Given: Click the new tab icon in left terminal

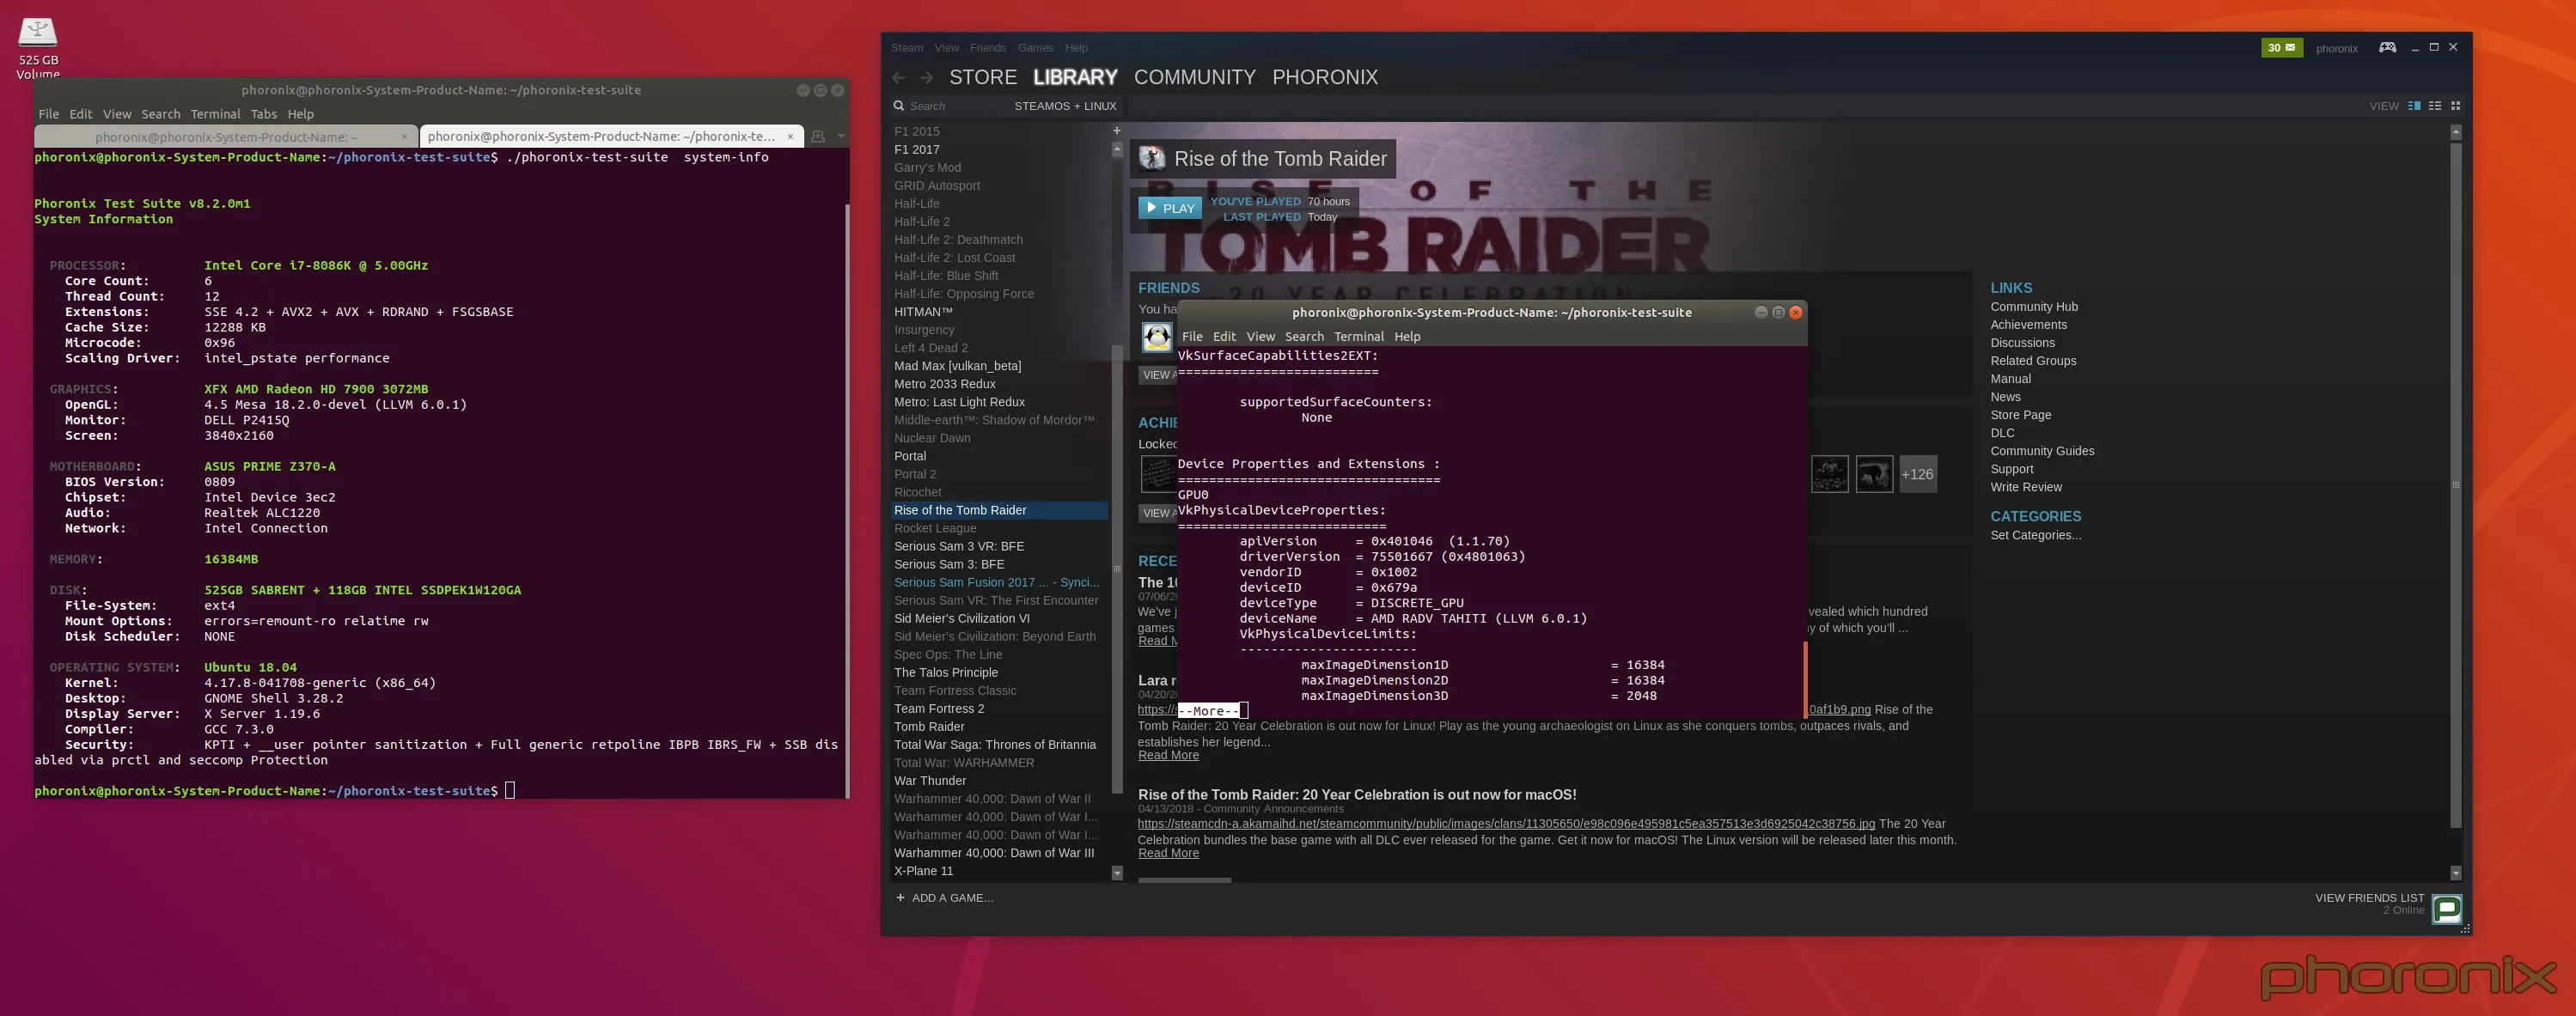Looking at the screenshot, I should pyautogui.click(x=818, y=136).
